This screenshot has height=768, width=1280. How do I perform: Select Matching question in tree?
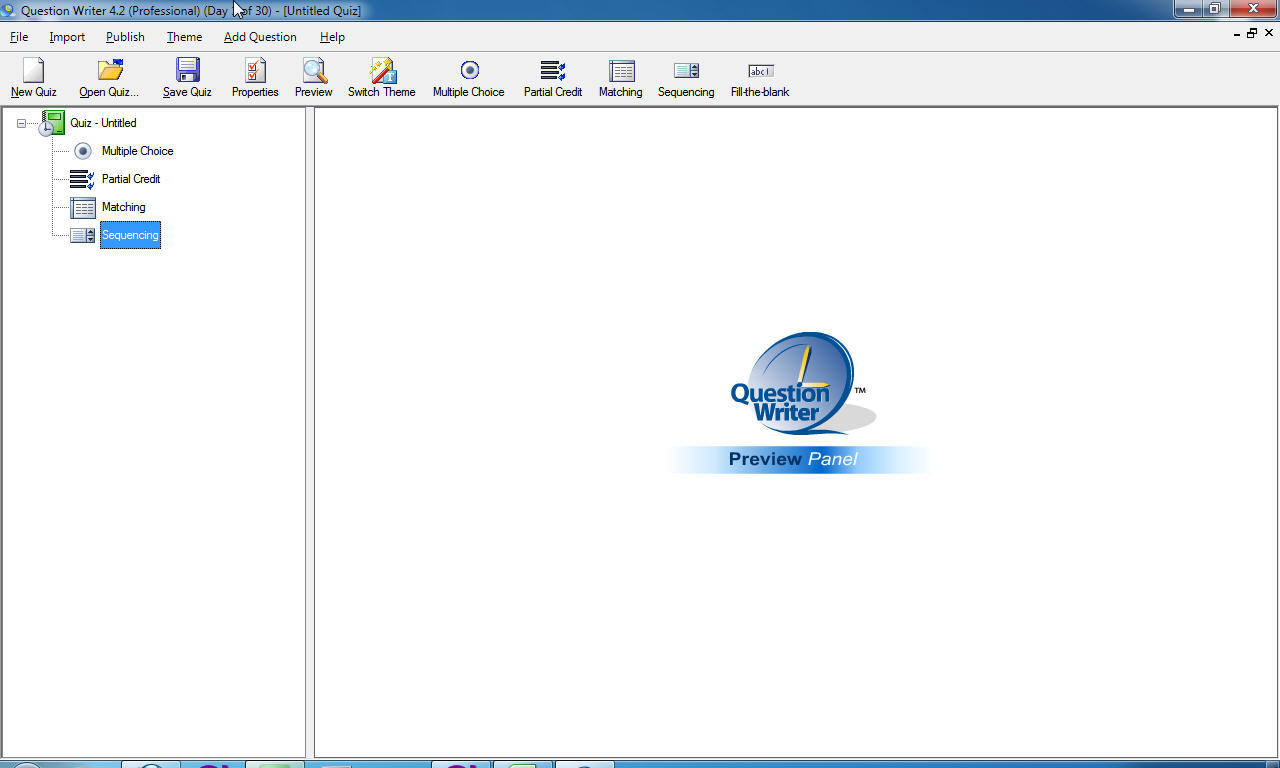coord(123,207)
